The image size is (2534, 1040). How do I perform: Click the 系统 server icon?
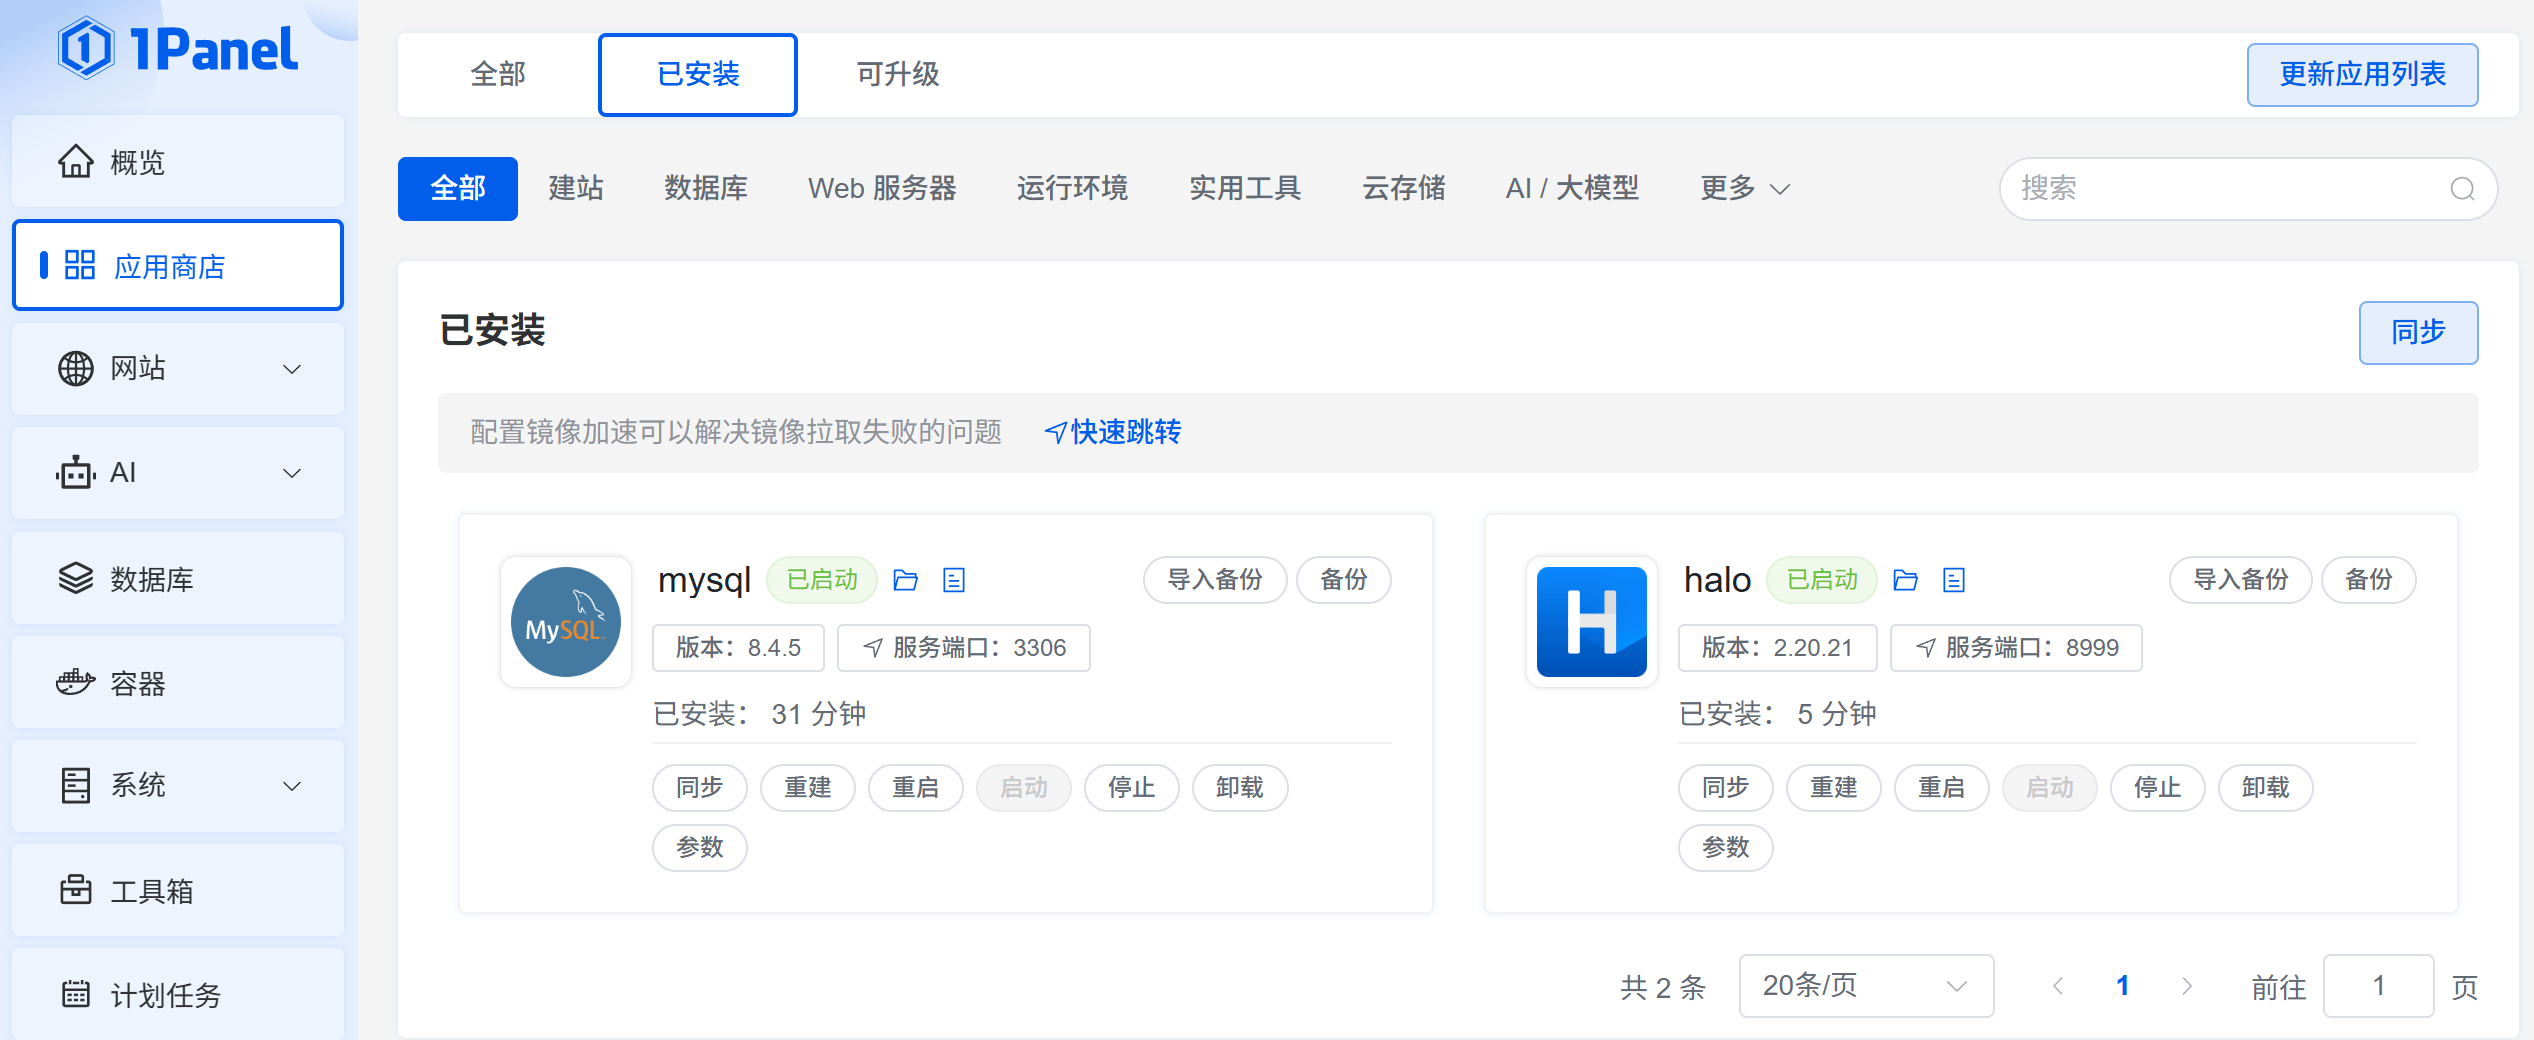click(x=76, y=786)
